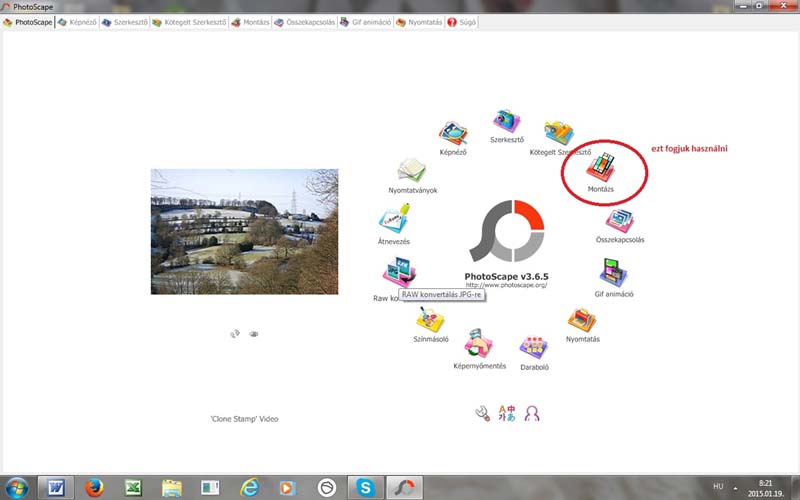
Task: Open the Képnéző viewer icon
Action: (453, 134)
